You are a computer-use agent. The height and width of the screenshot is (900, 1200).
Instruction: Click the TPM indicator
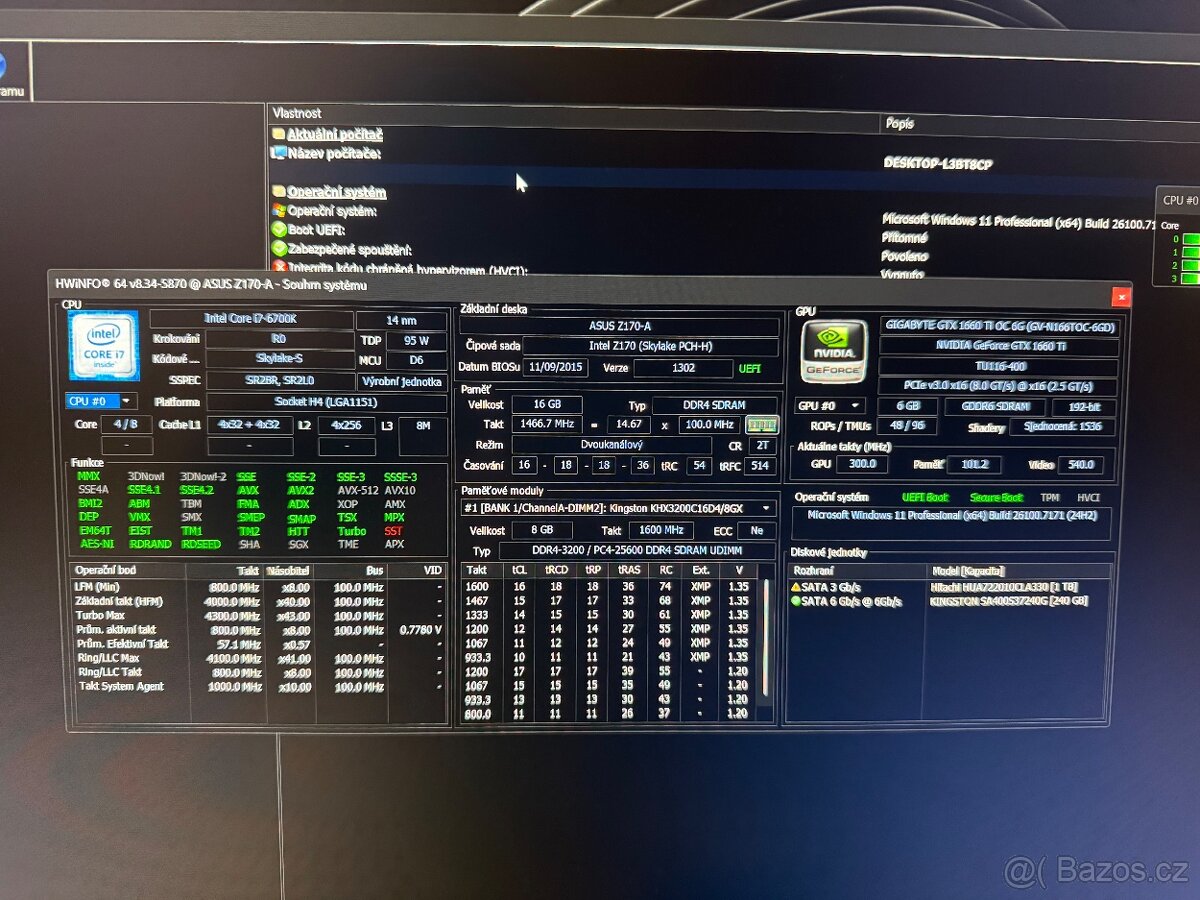(1049, 497)
